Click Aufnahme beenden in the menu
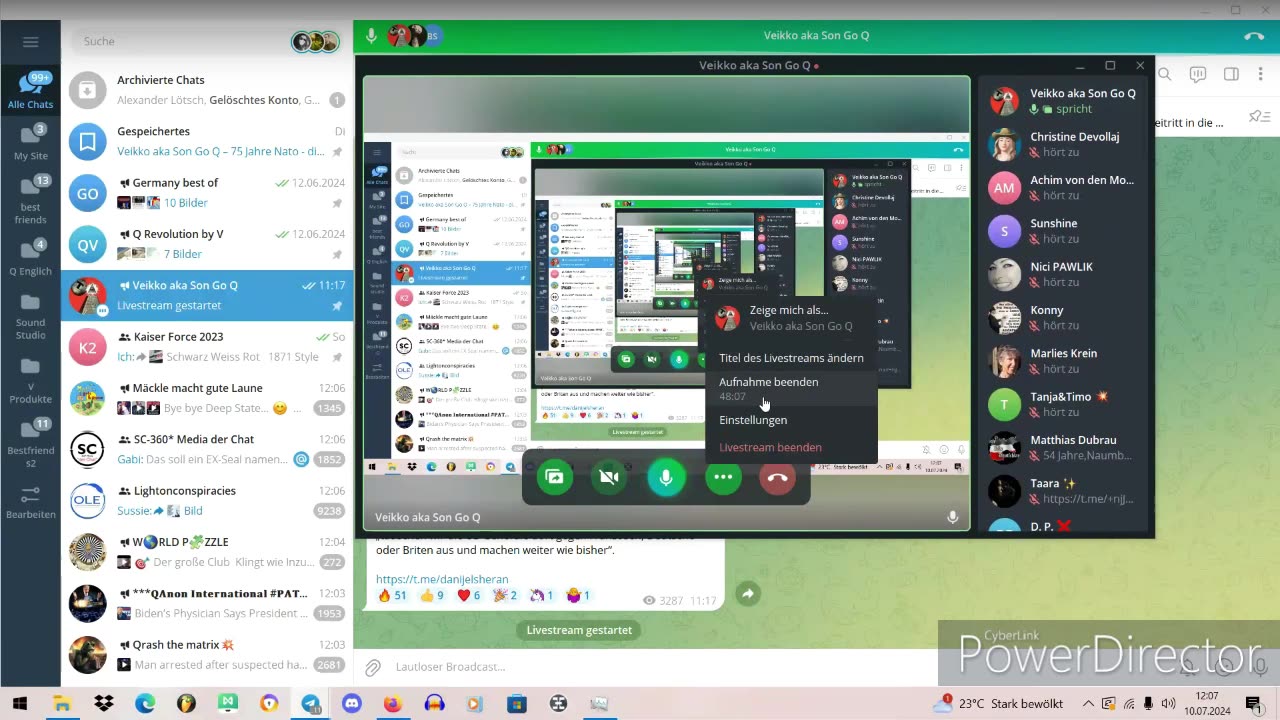 (x=790, y=388)
